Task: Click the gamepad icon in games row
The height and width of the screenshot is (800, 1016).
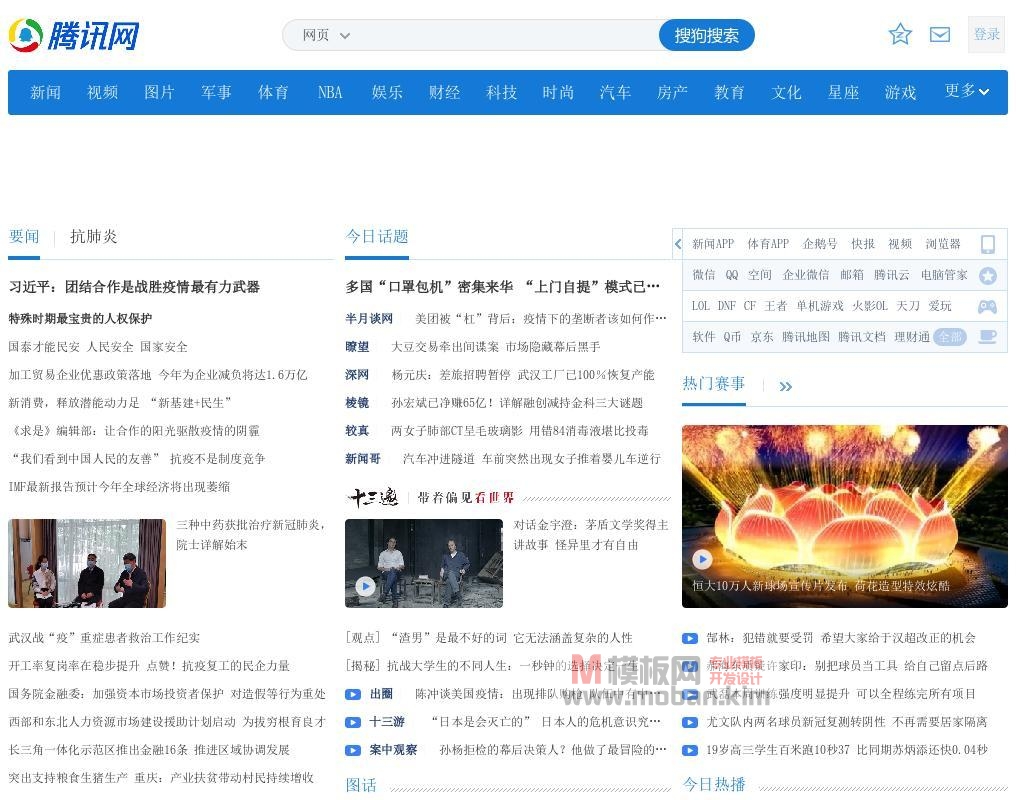Action: pyautogui.click(x=987, y=306)
